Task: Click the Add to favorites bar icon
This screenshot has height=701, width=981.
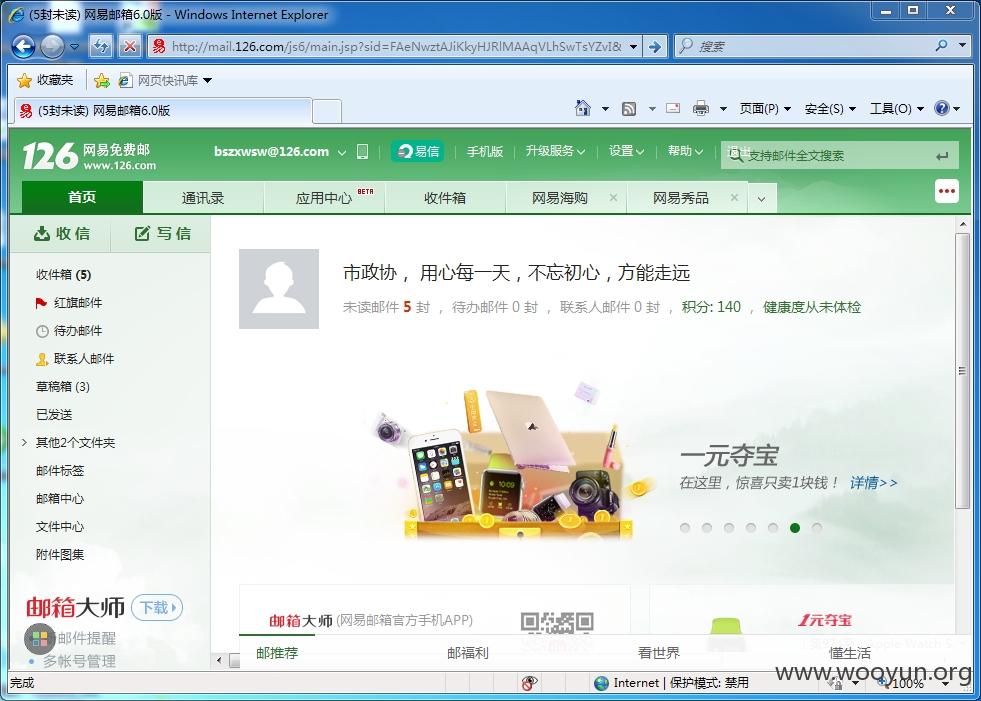Action: point(101,80)
